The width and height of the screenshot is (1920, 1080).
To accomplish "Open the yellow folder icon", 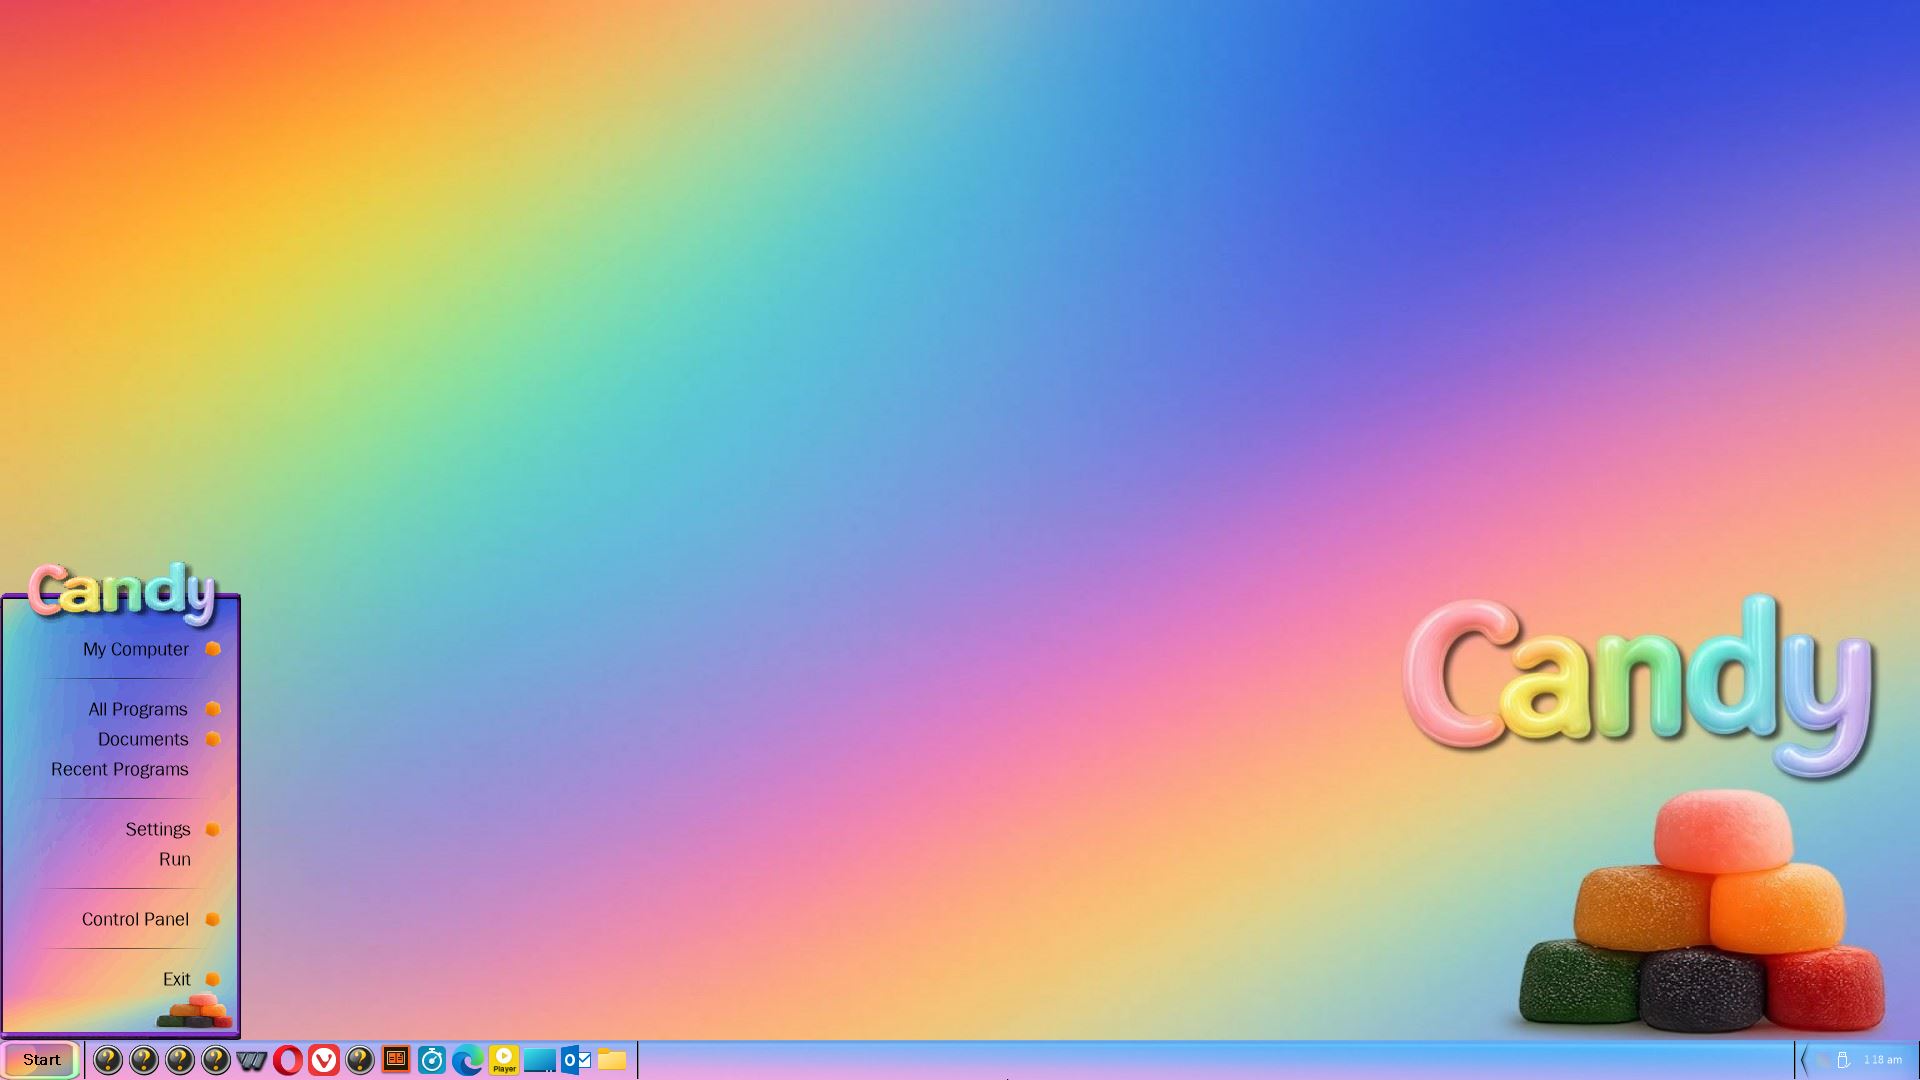I will tap(612, 1060).
